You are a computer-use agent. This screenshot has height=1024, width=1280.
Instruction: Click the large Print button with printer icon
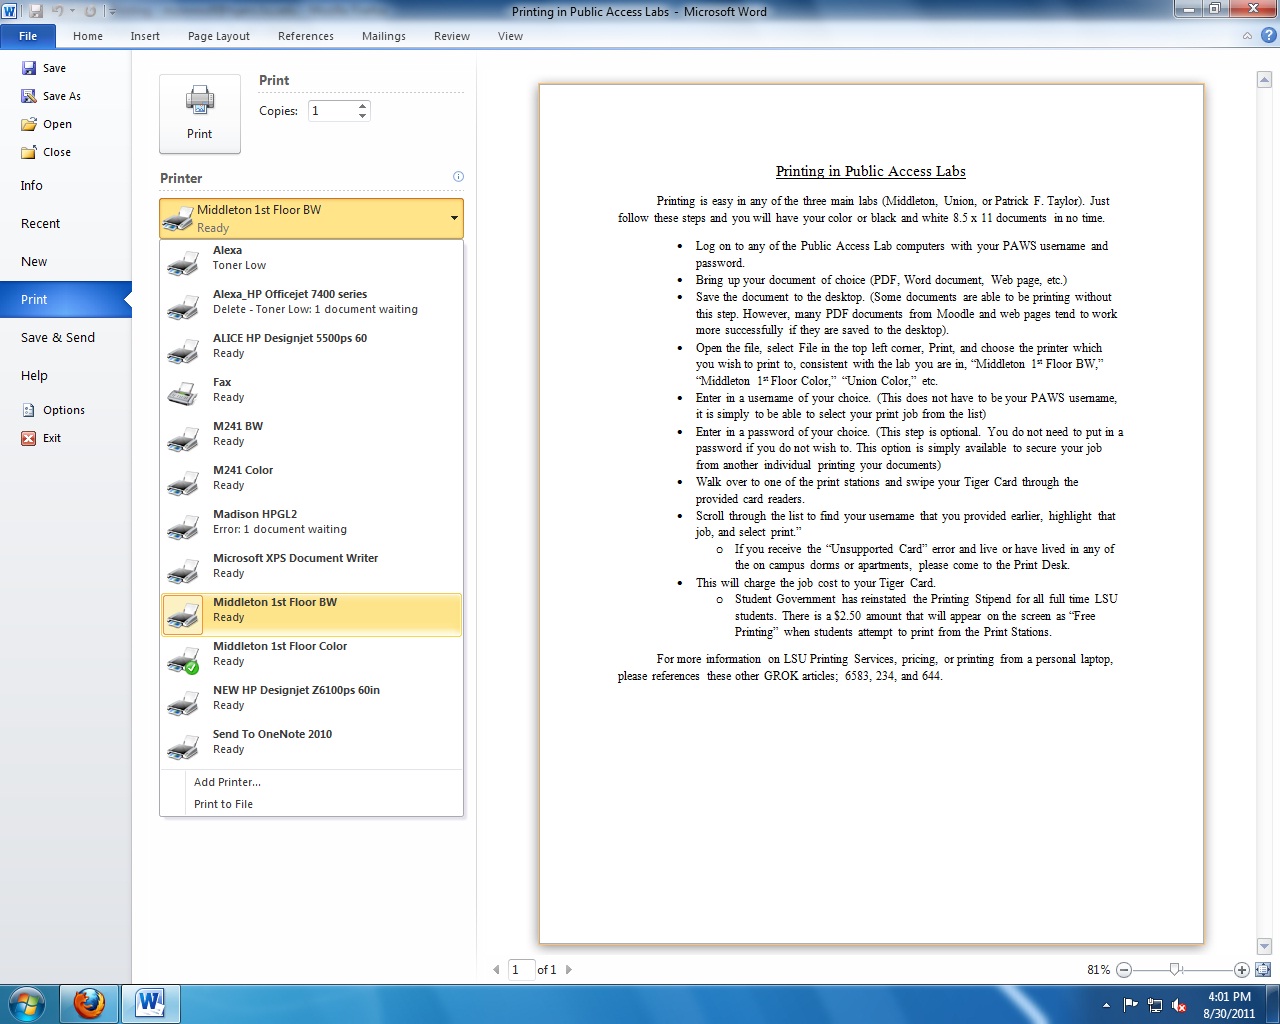pyautogui.click(x=200, y=114)
